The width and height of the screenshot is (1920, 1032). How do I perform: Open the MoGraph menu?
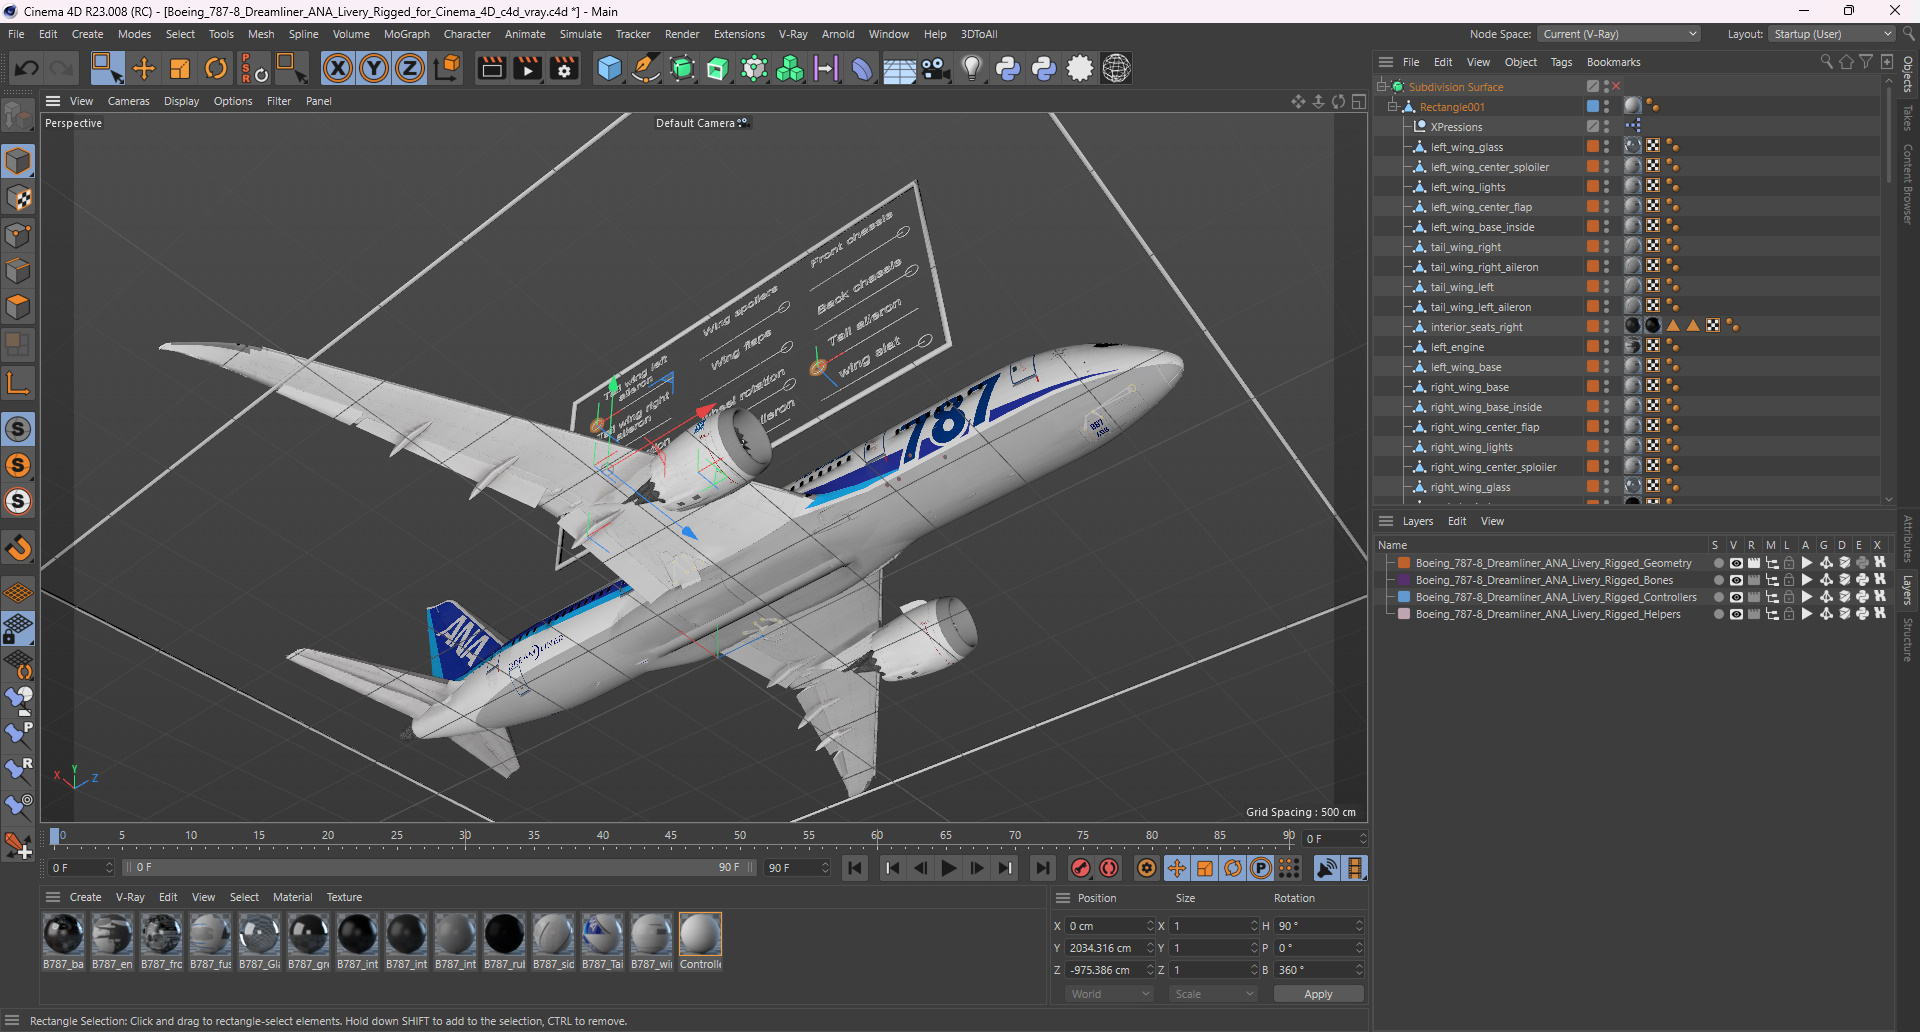click(x=406, y=34)
